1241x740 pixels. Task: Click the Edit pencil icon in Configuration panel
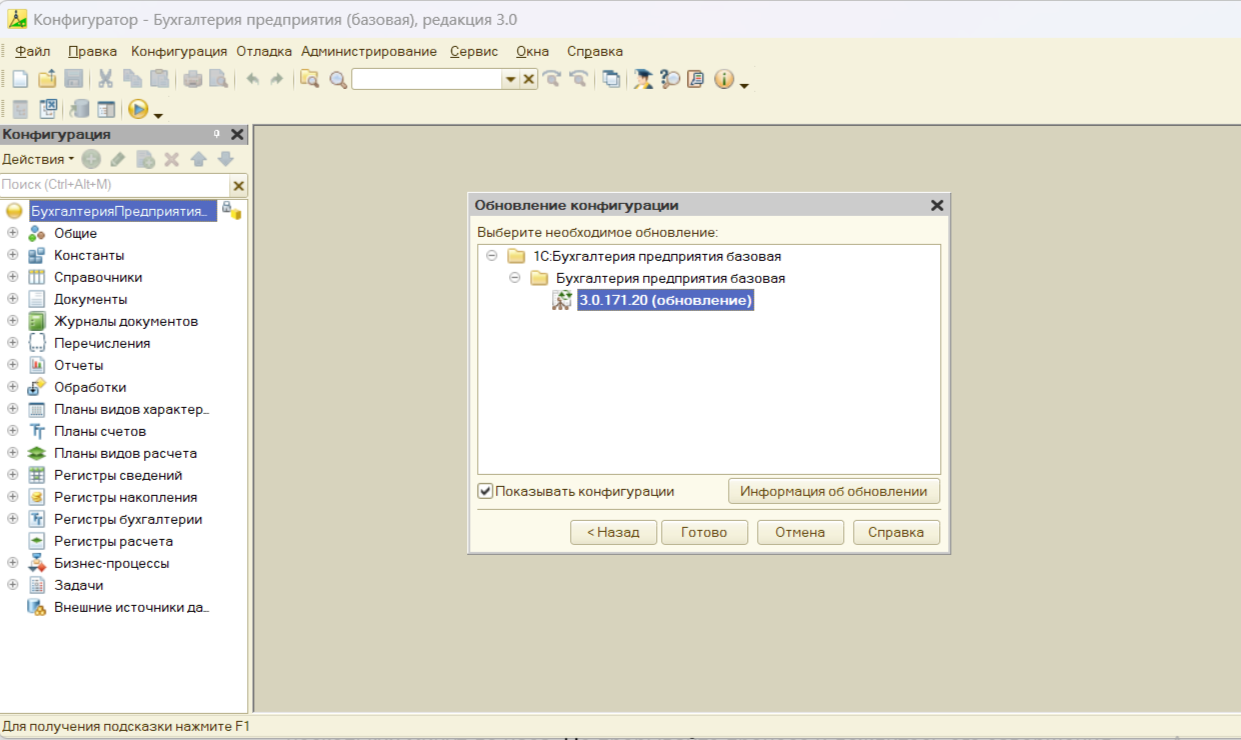pos(118,159)
